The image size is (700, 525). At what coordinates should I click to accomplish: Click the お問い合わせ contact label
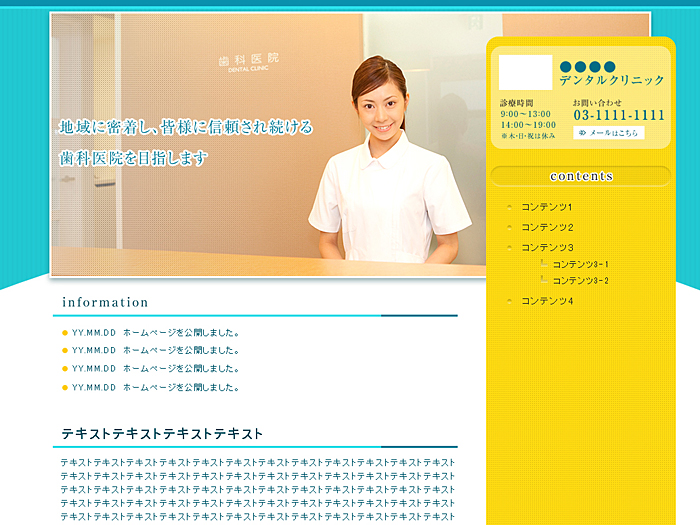click(597, 103)
